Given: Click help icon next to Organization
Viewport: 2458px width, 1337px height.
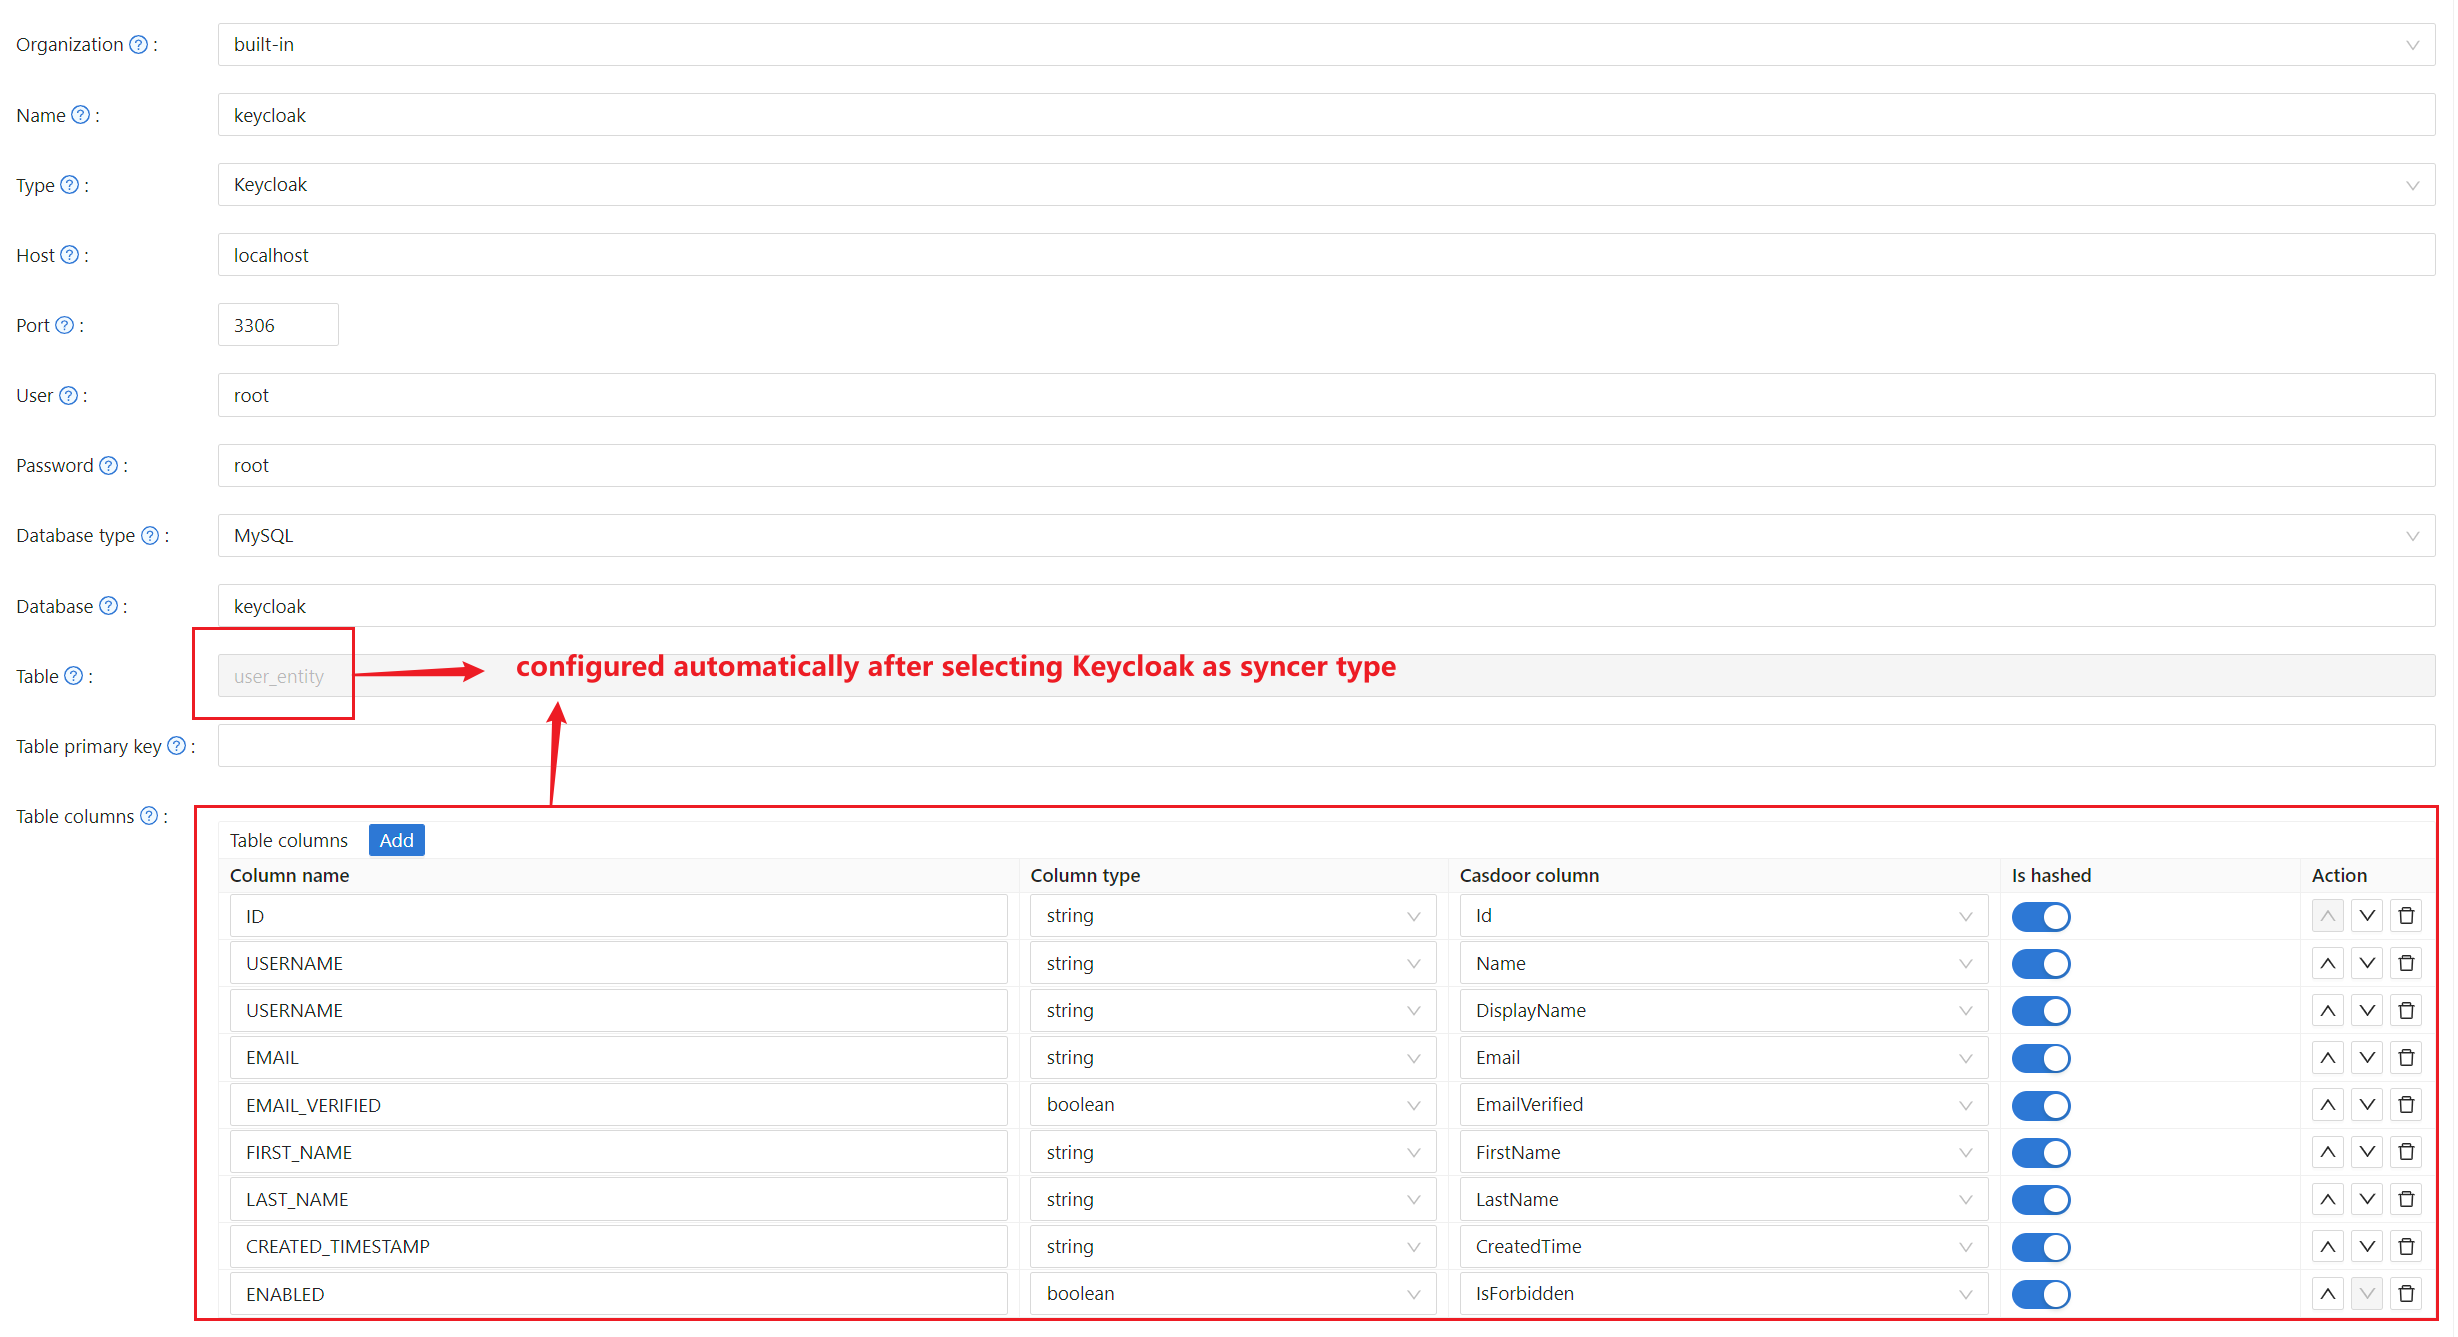Looking at the screenshot, I should (x=139, y=45).
